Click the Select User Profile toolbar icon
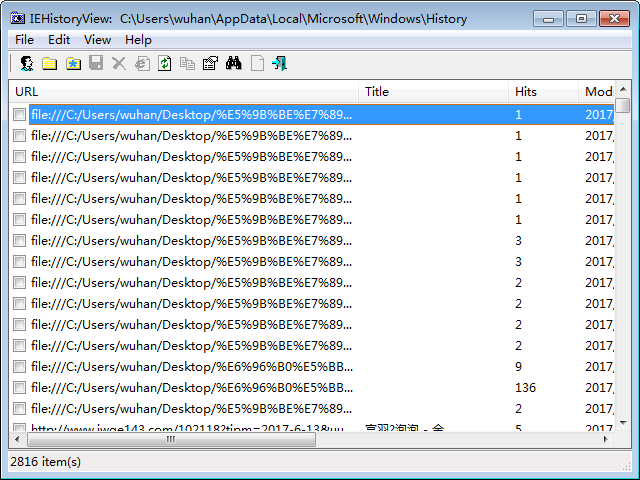The width and height of the screenshot is (640, 480). click(x=27, y=63)
